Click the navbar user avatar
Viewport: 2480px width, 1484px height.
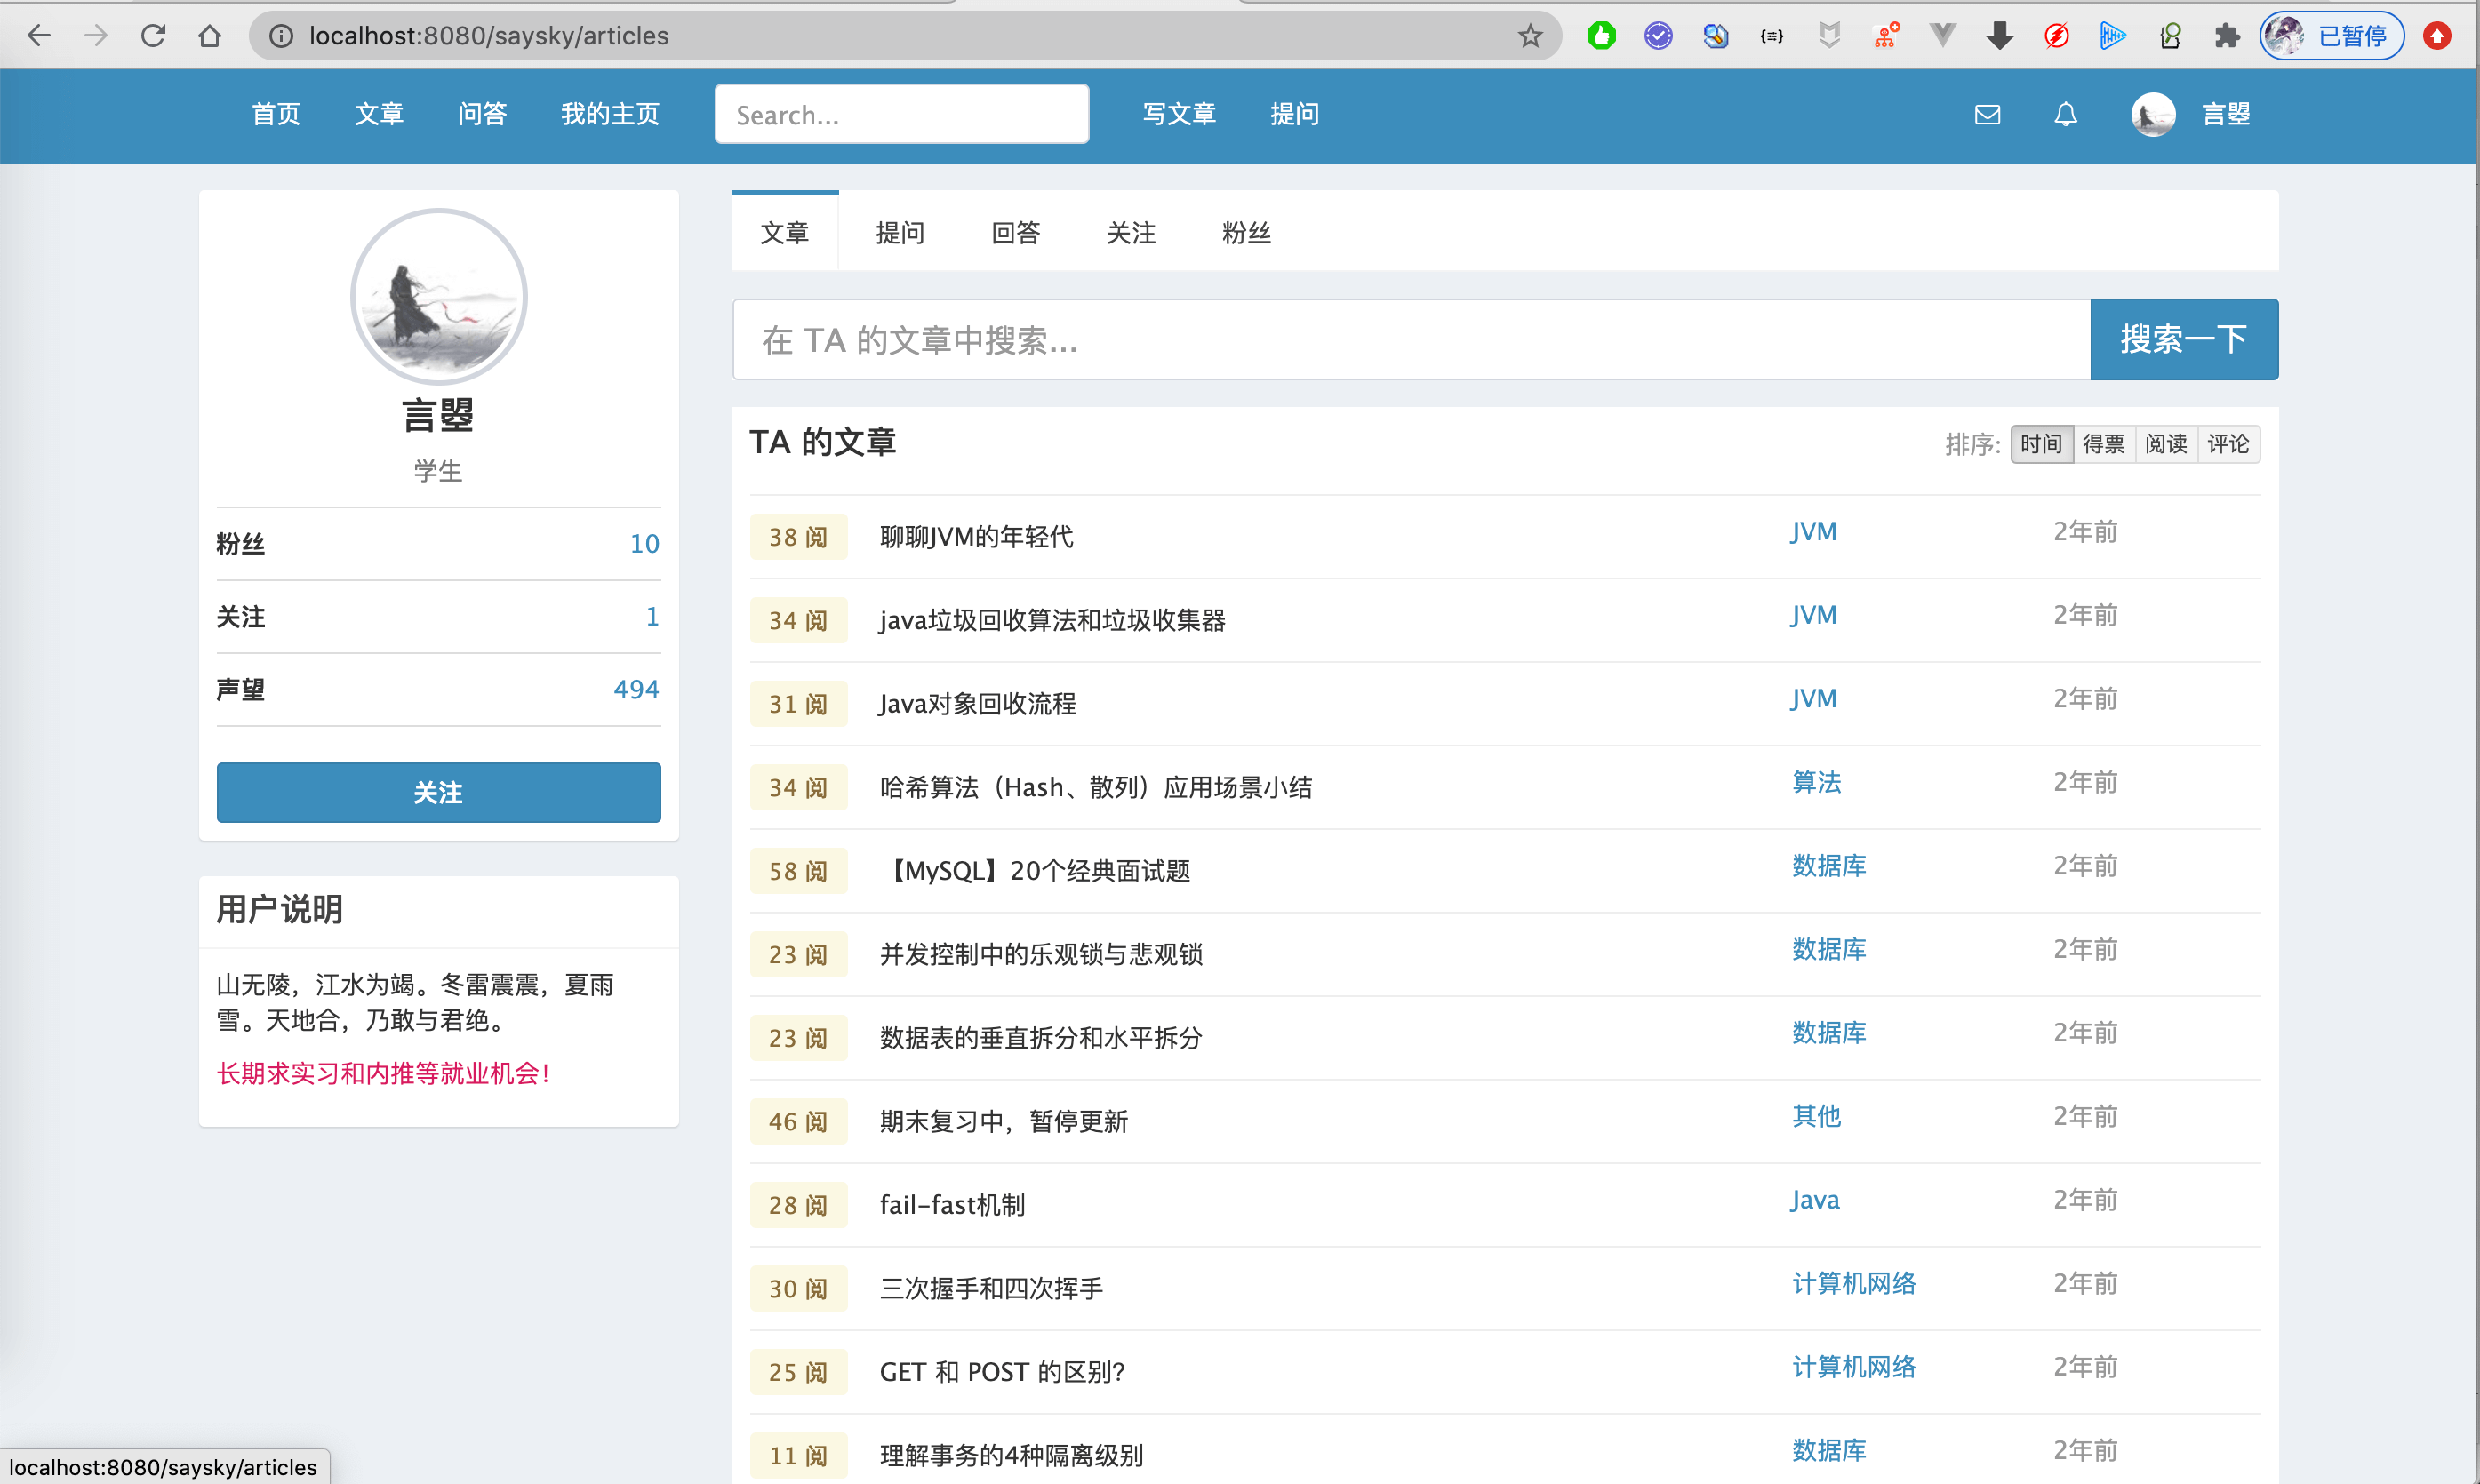tap(2152, 114)
